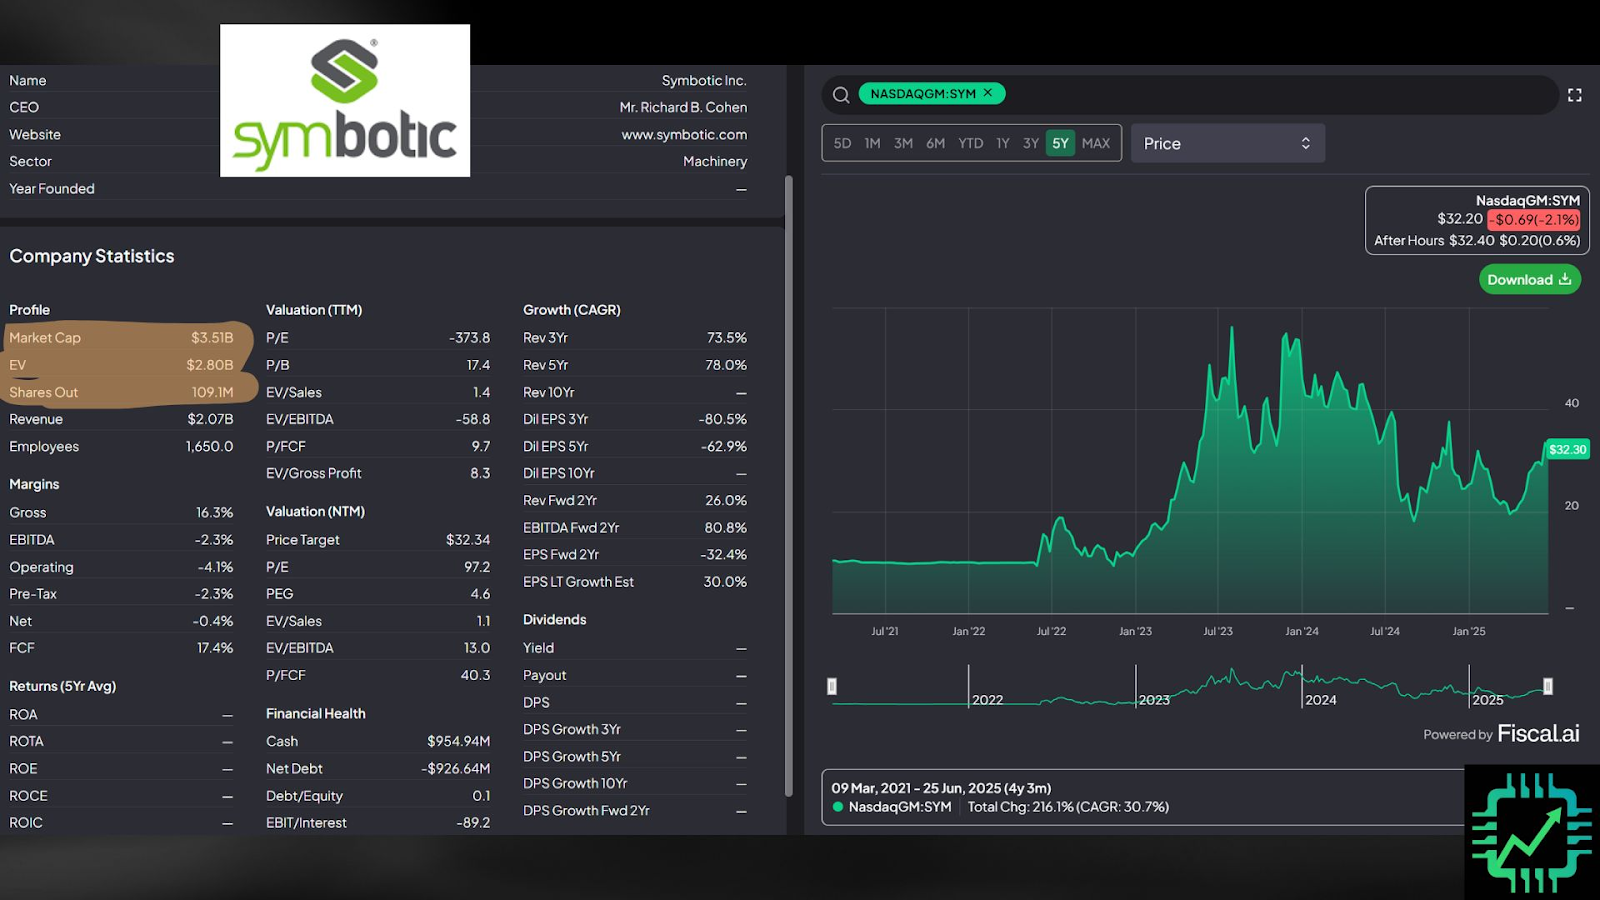Click the Machinery sector value
Image resolution: width=1600 pixels, height=900 pixels.
715,161
